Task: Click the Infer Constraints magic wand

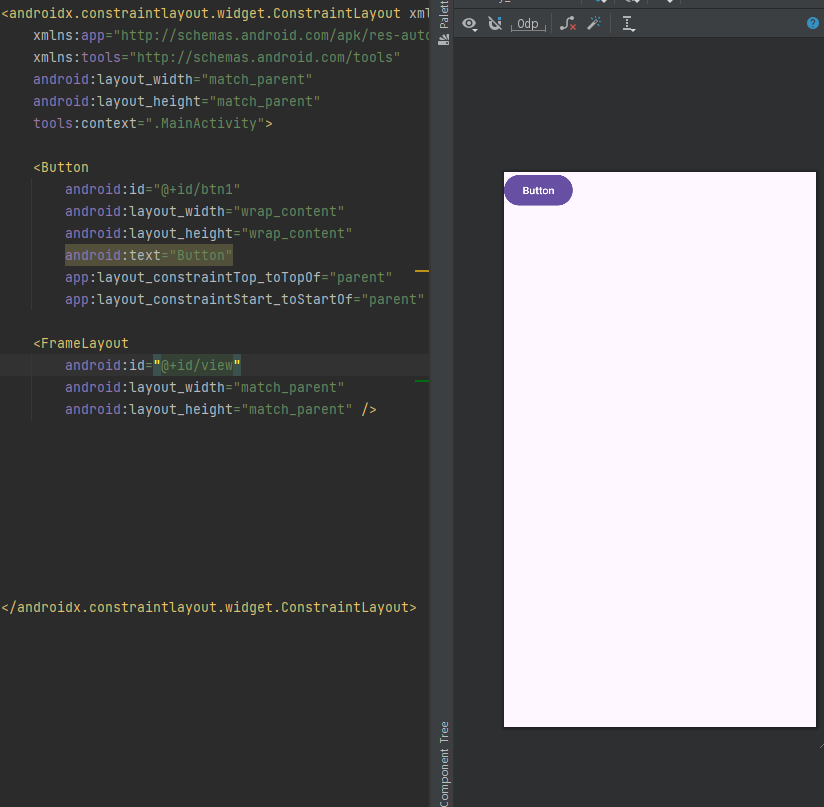Action: coord(594,23)
